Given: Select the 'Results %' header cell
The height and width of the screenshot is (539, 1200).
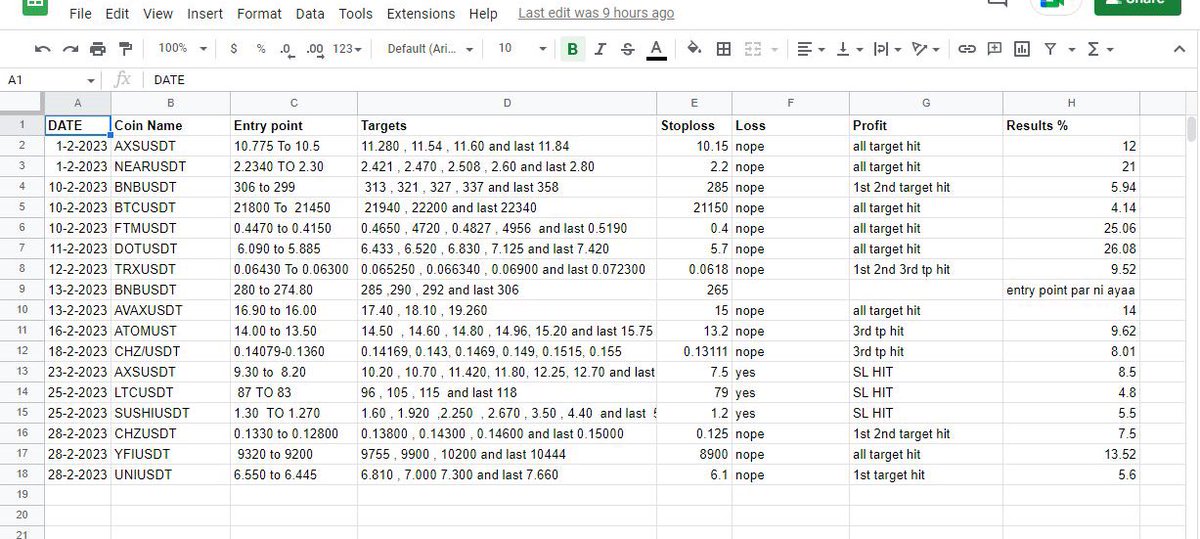Looking at the screenshot, I should [x=1071, y=126].
